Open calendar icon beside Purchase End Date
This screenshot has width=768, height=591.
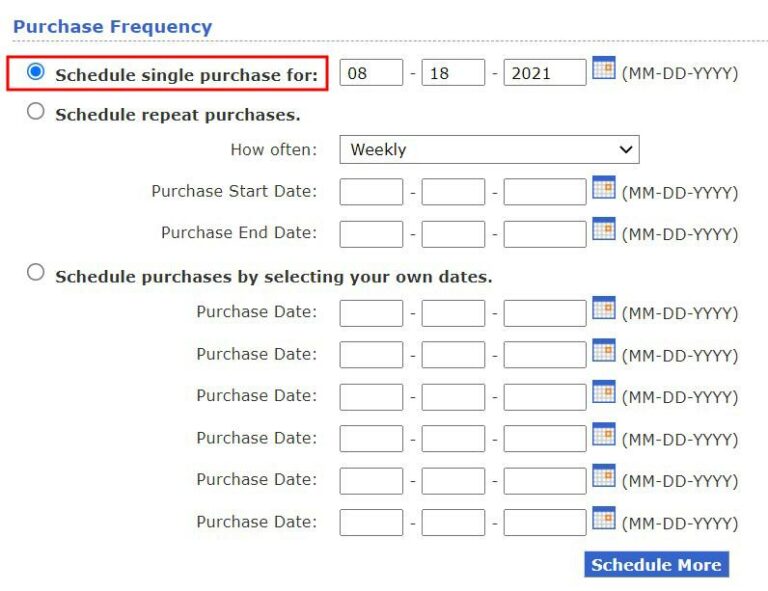click(603, 229)
